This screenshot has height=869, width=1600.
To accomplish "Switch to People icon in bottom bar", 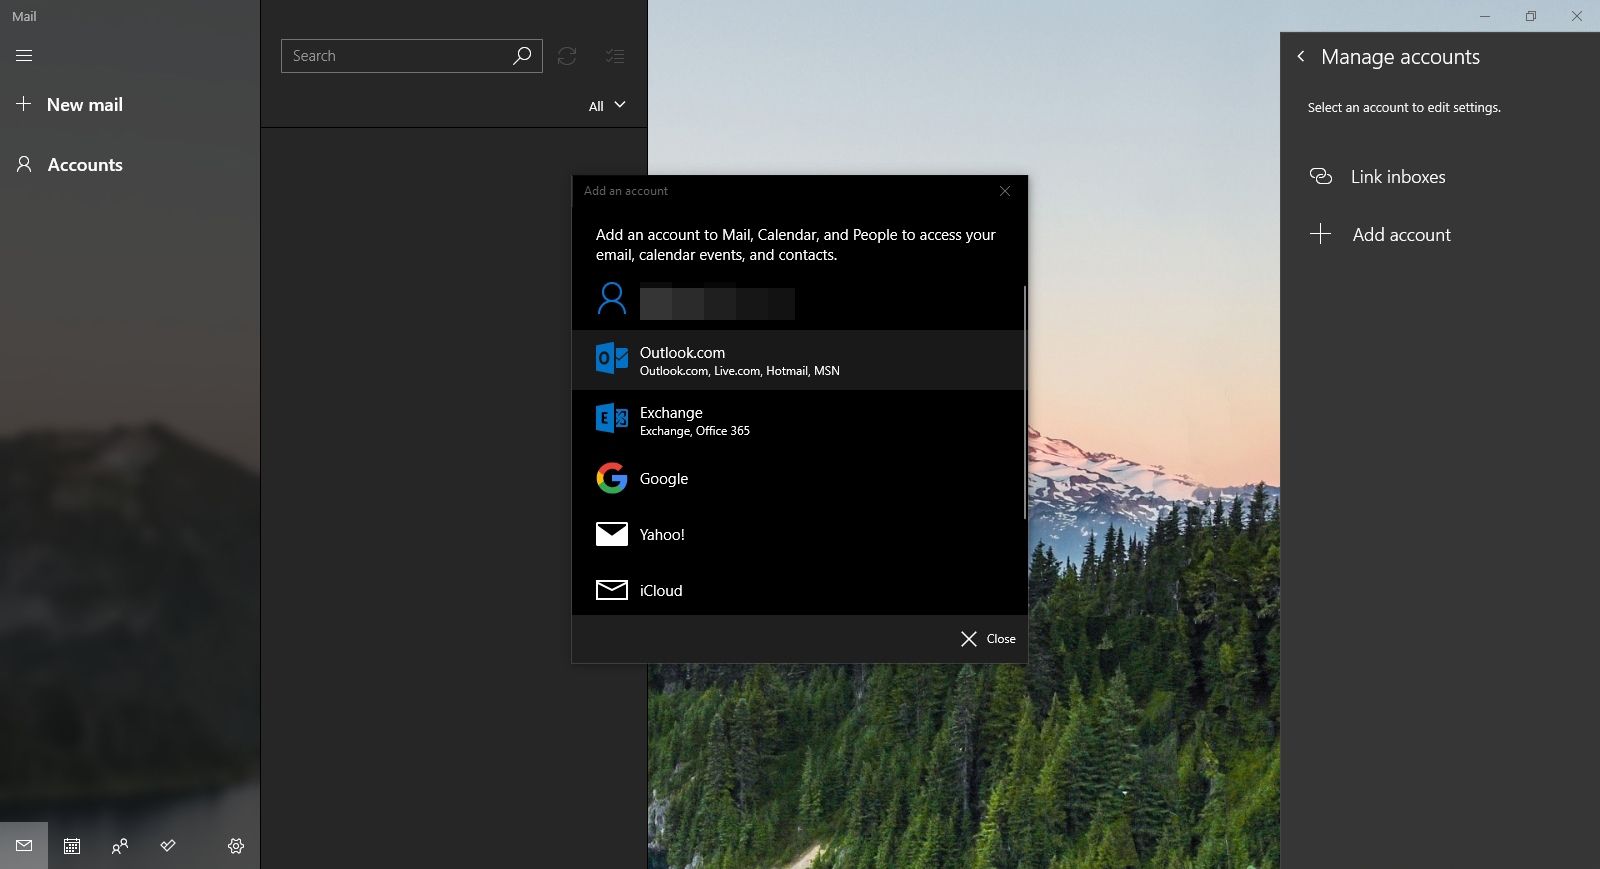I will 120,846.
